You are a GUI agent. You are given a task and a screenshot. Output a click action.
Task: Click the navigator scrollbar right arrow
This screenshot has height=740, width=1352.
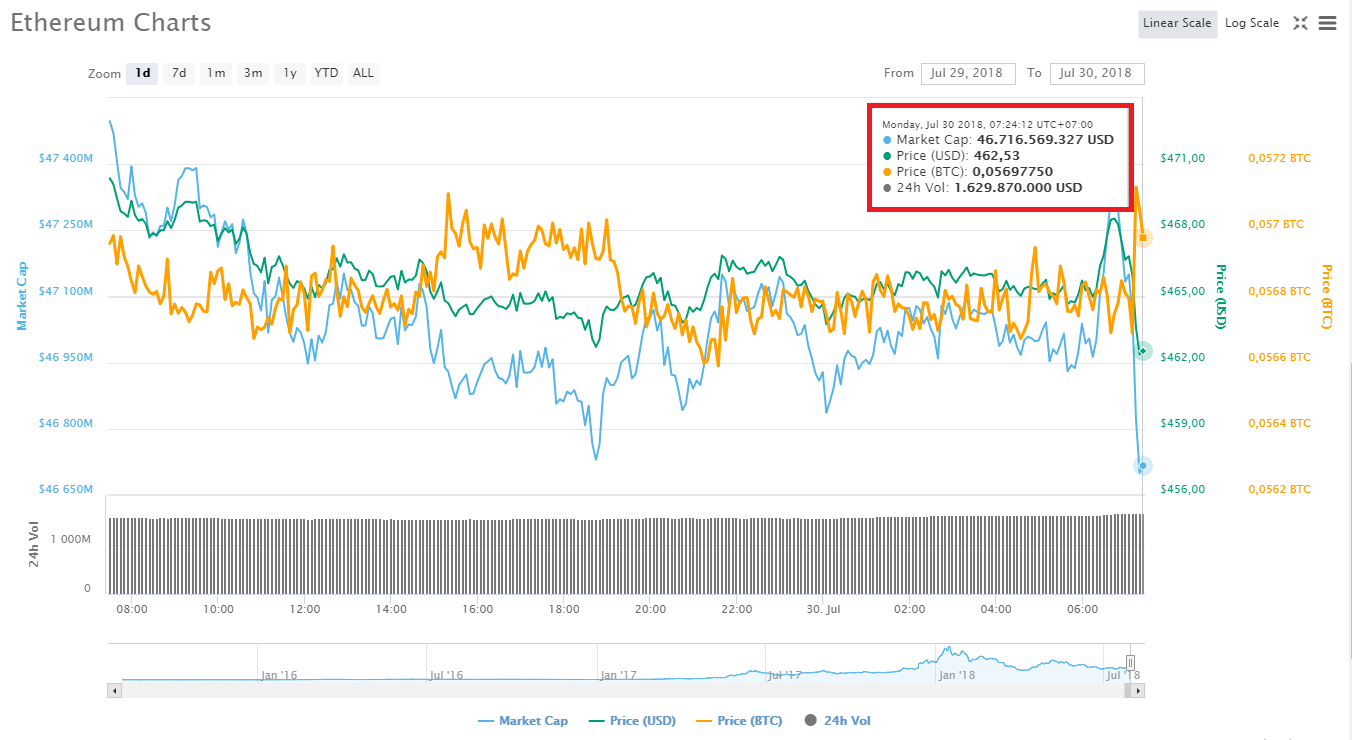coord(1137,690)
